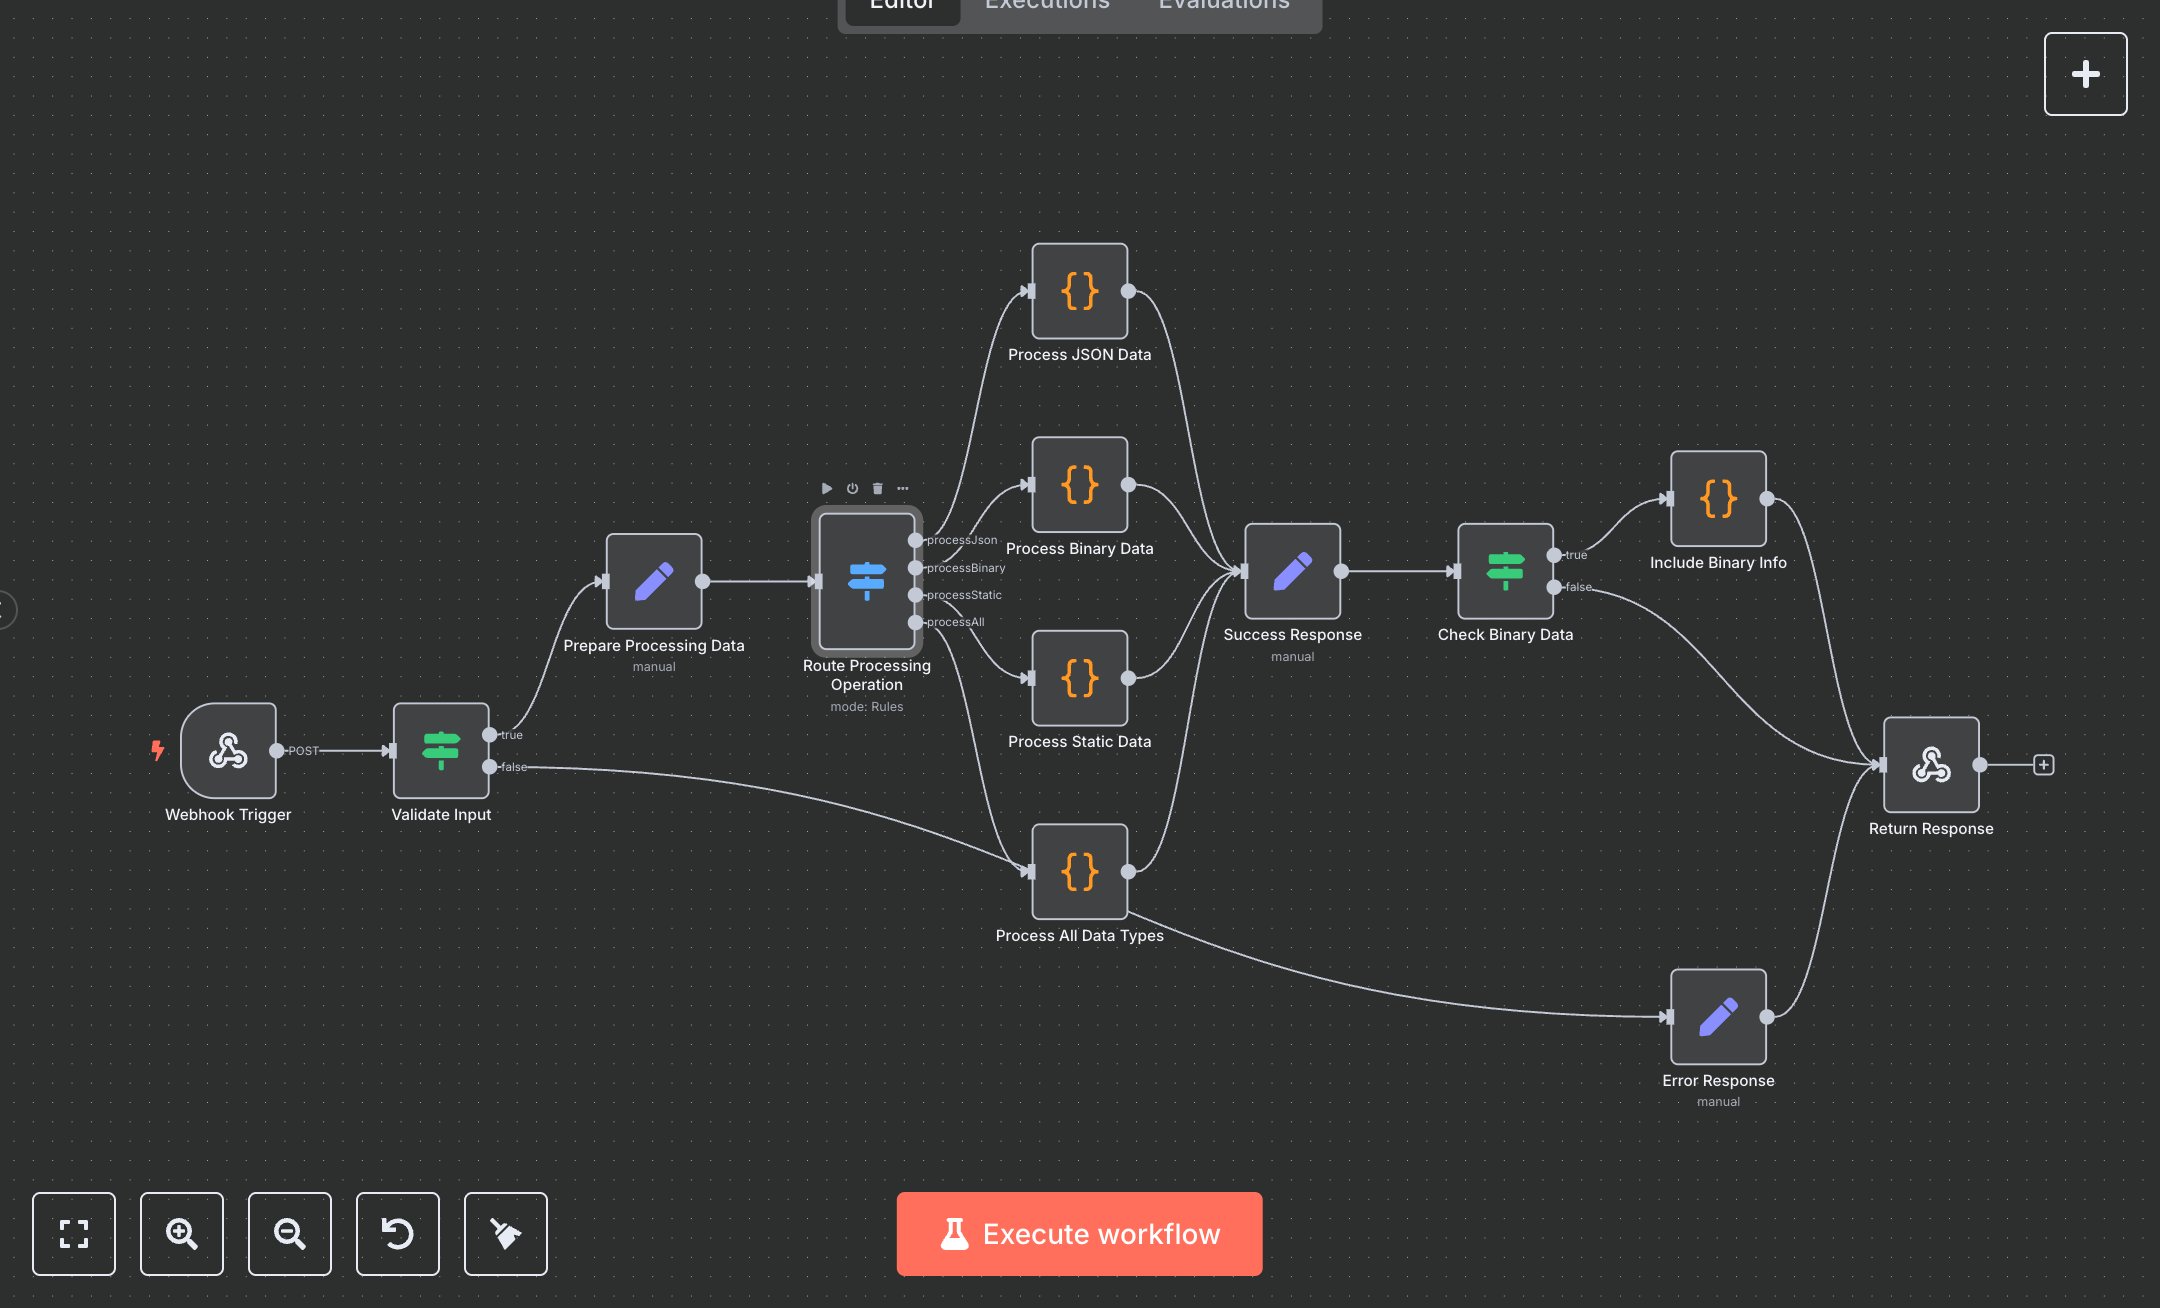Image resolution: width=2160 pixels, height=1308 pixels.
Task: Switch to the Evaluations tab
Action: point(1222,8)
